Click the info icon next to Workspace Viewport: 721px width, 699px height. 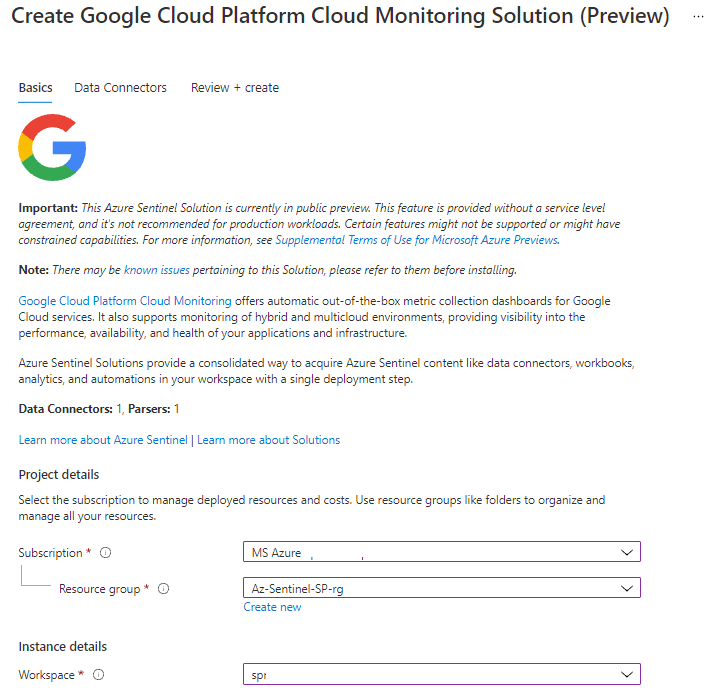pos(96,675)
